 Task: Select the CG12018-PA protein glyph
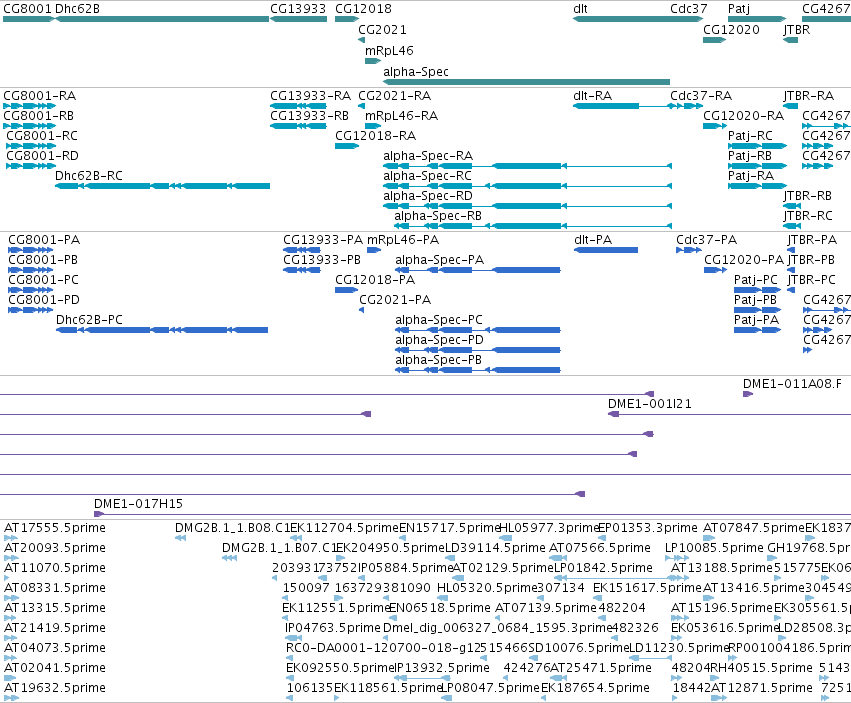(x=346, y=290)
